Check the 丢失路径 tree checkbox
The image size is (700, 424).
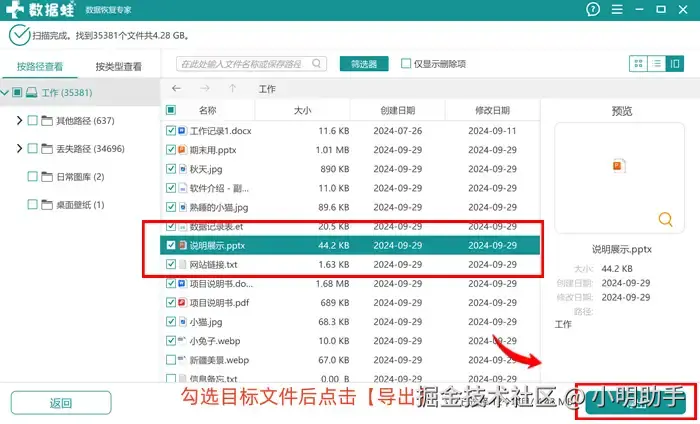pos(33,149)
